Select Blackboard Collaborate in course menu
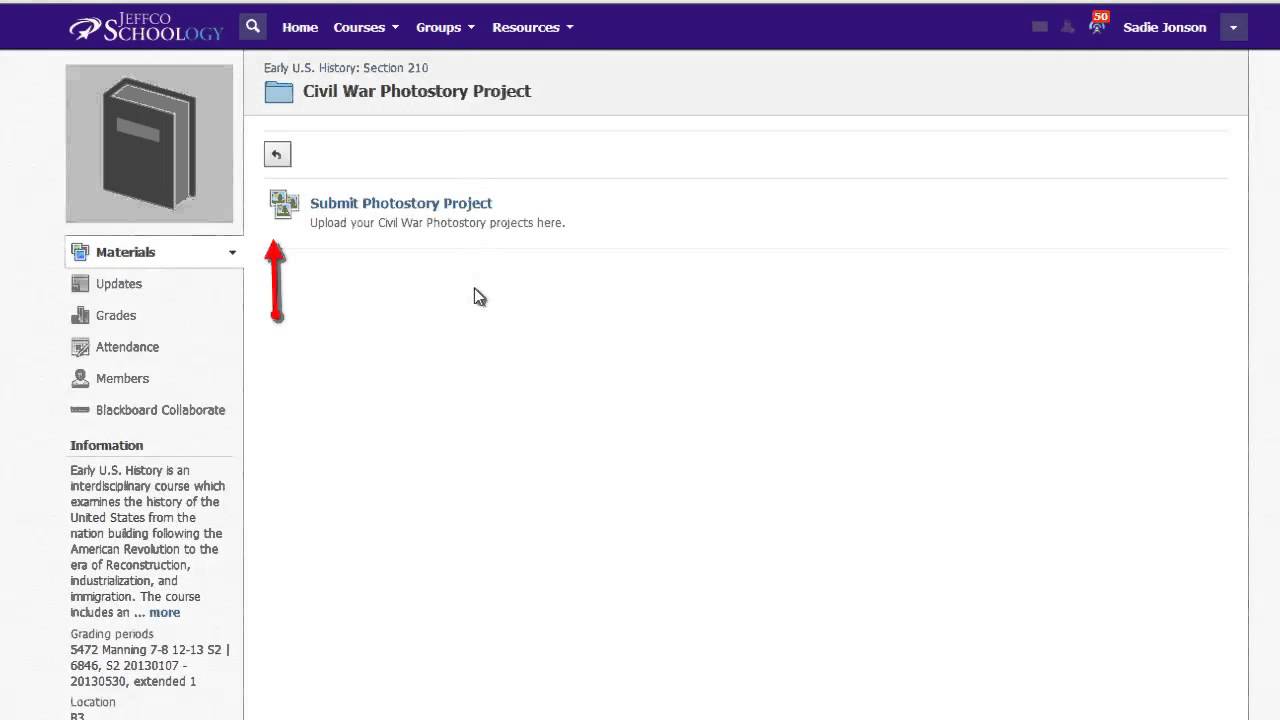This screenshot has height=720, width=1280. (x=160, y=410)
